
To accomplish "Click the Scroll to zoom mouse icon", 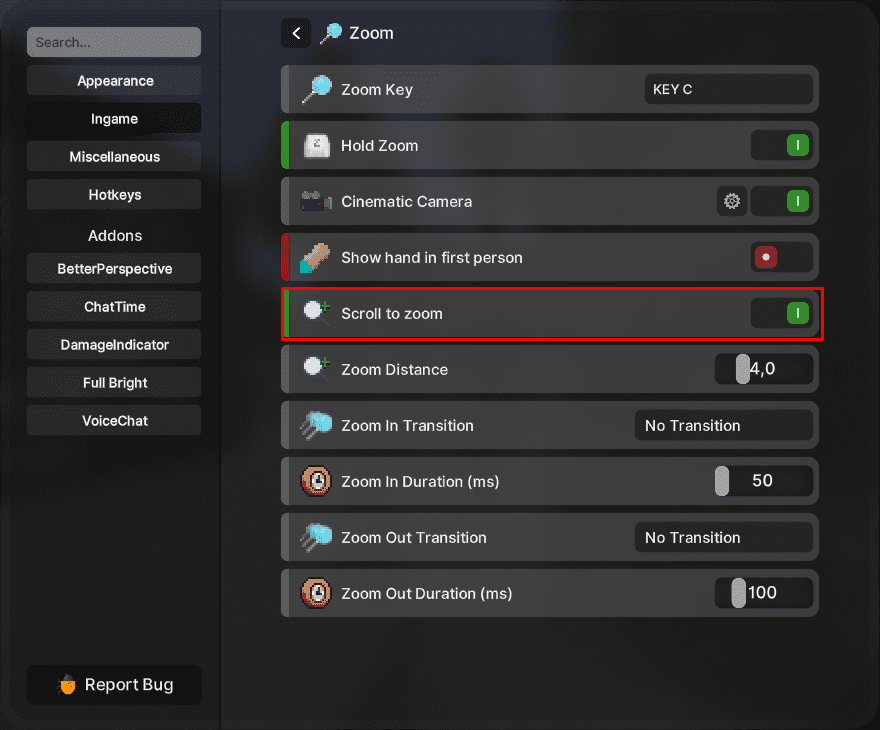I will pos(316,313).
